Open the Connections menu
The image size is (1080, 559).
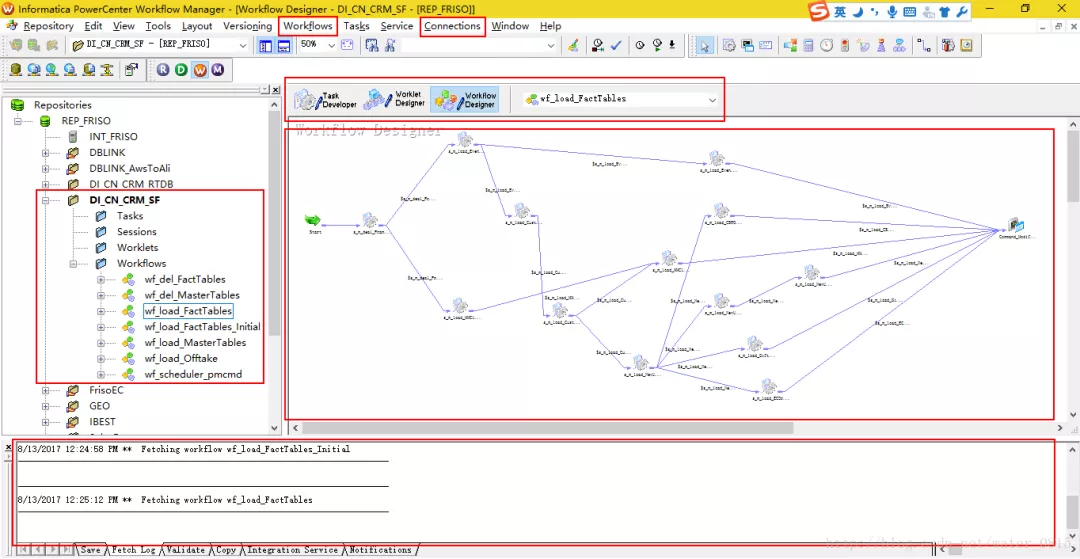click(x=452, y=26)
